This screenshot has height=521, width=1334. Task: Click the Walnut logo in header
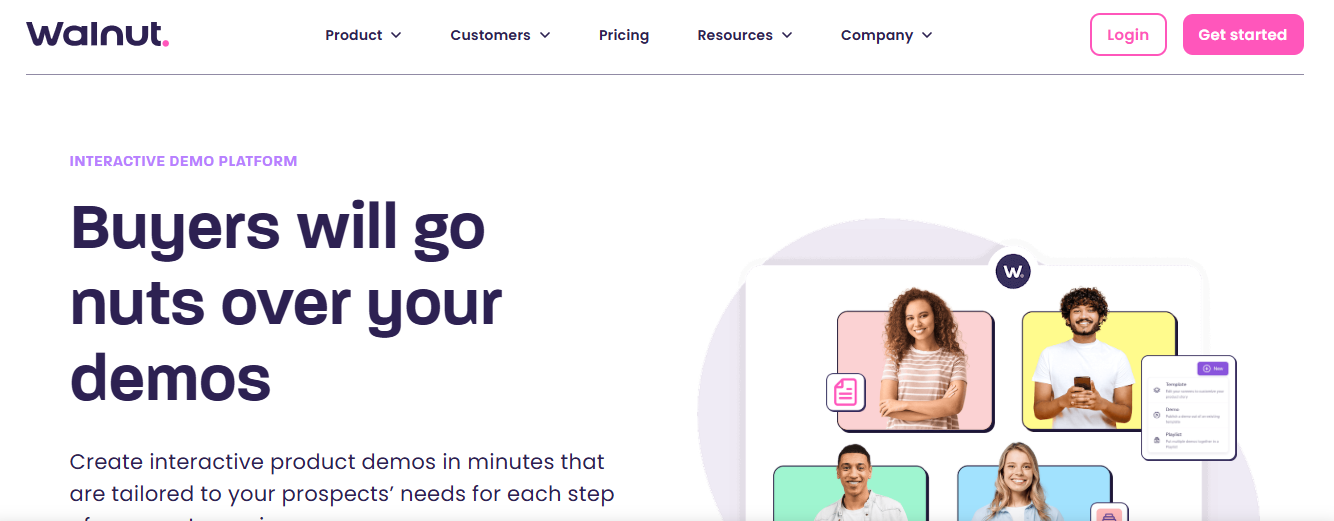coord(98,34)
